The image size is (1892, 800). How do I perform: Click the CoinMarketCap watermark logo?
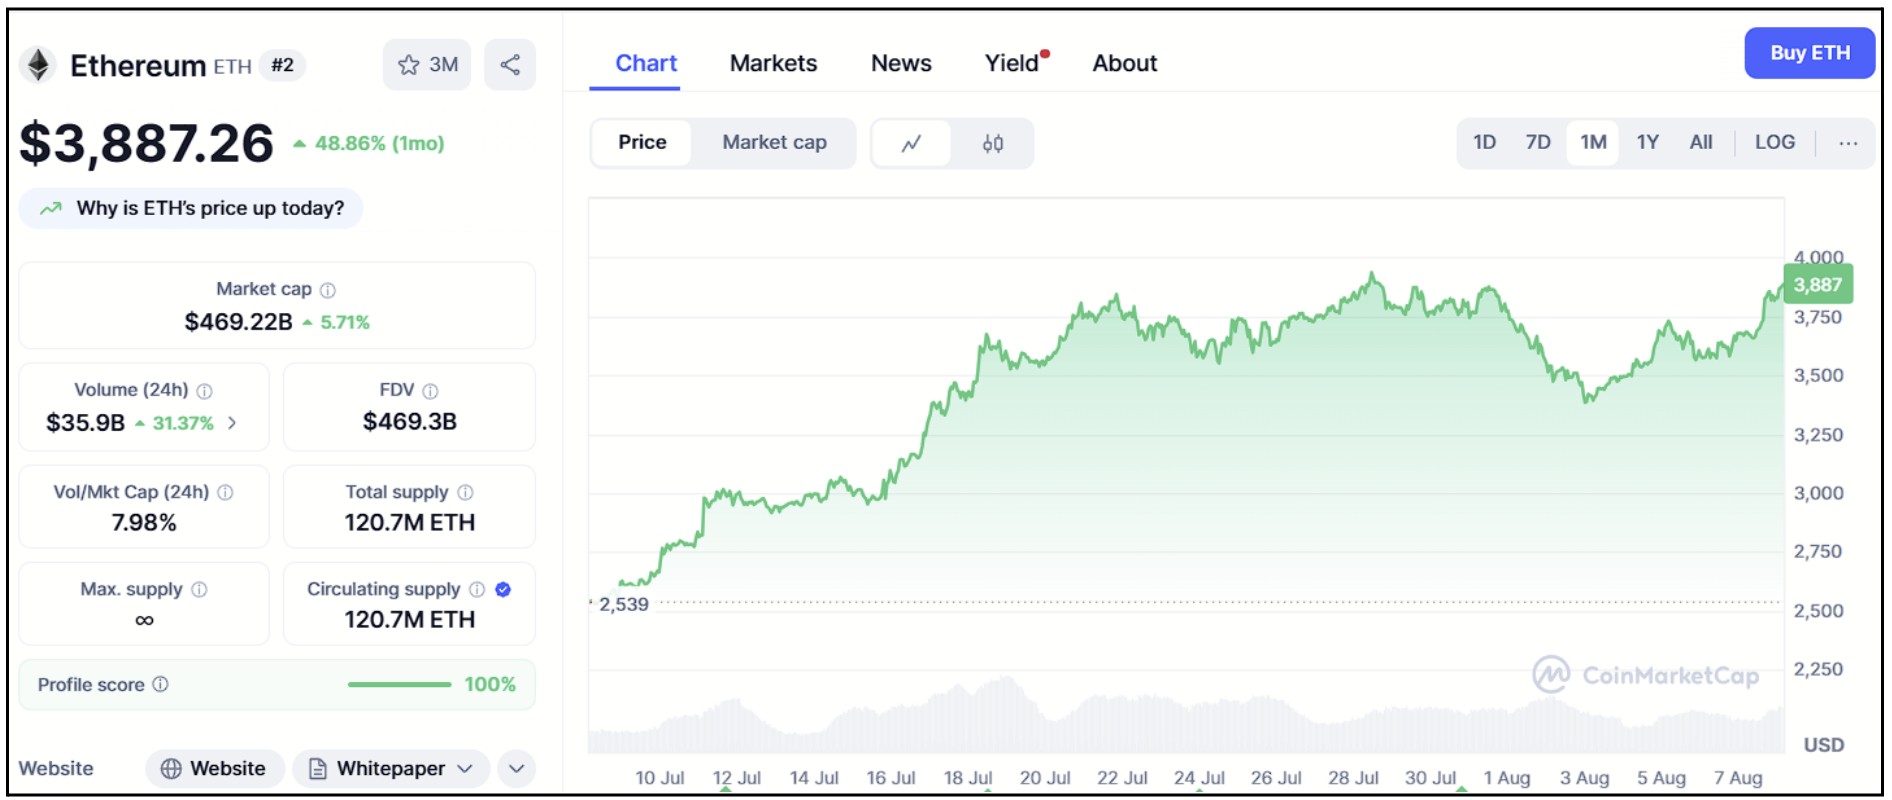tap(1646, 675)
